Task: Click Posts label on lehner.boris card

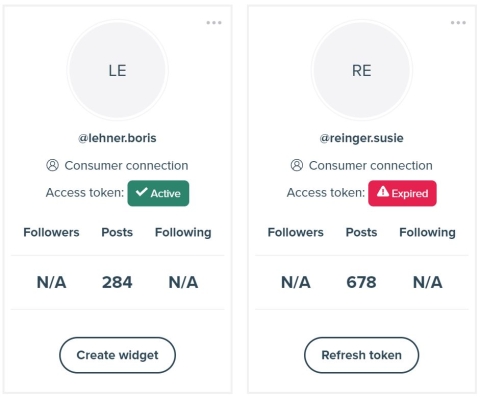Action: point(117,232)
